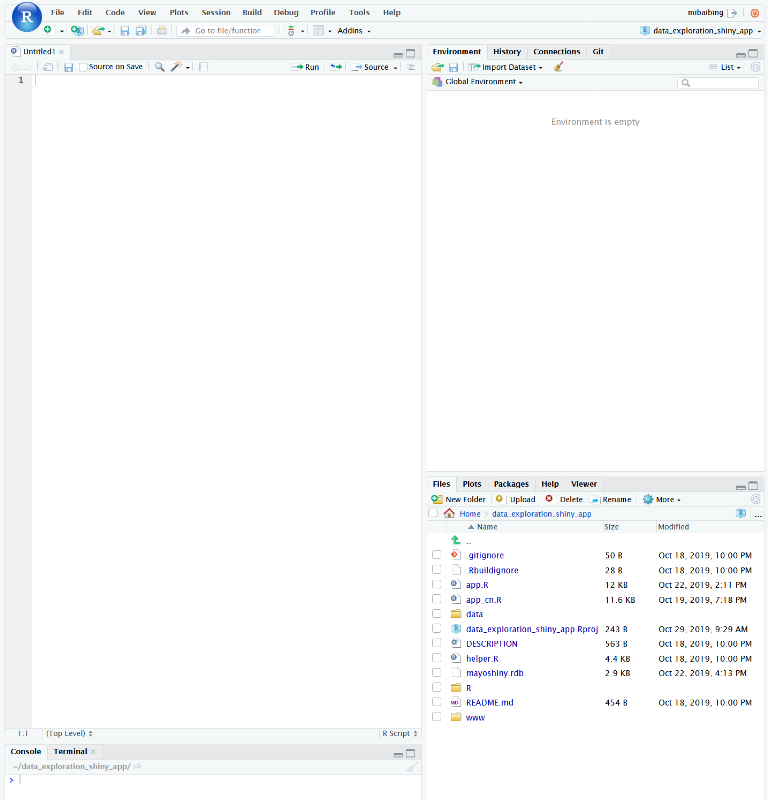
Task: Click the find/replace magnifier icon in the editor
Action: (159, 67)
